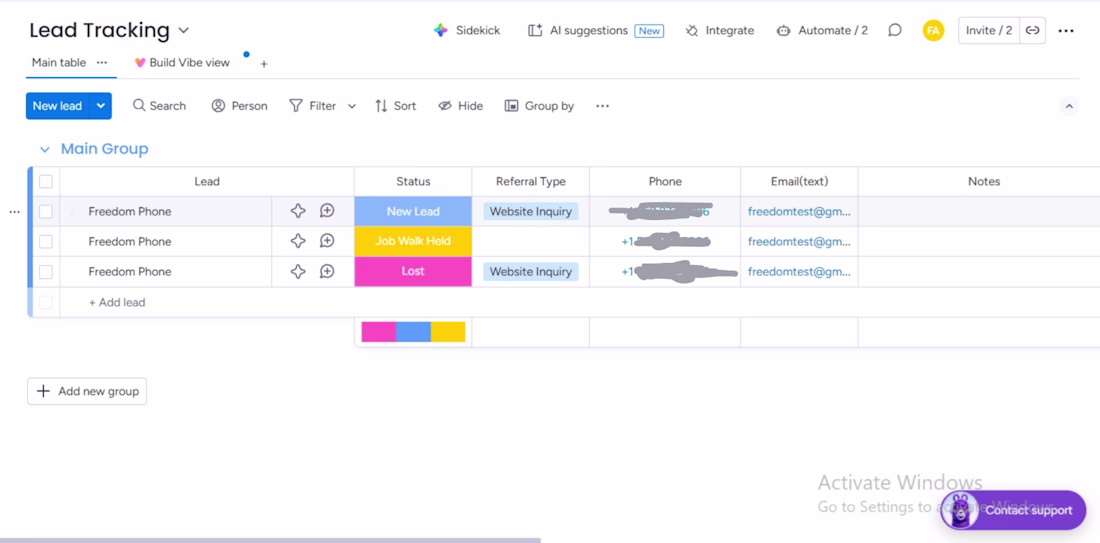Open updates bubble in Job Walk Held row
The height and width of the screenshot is (543, 1100).
tap(327, 241)
